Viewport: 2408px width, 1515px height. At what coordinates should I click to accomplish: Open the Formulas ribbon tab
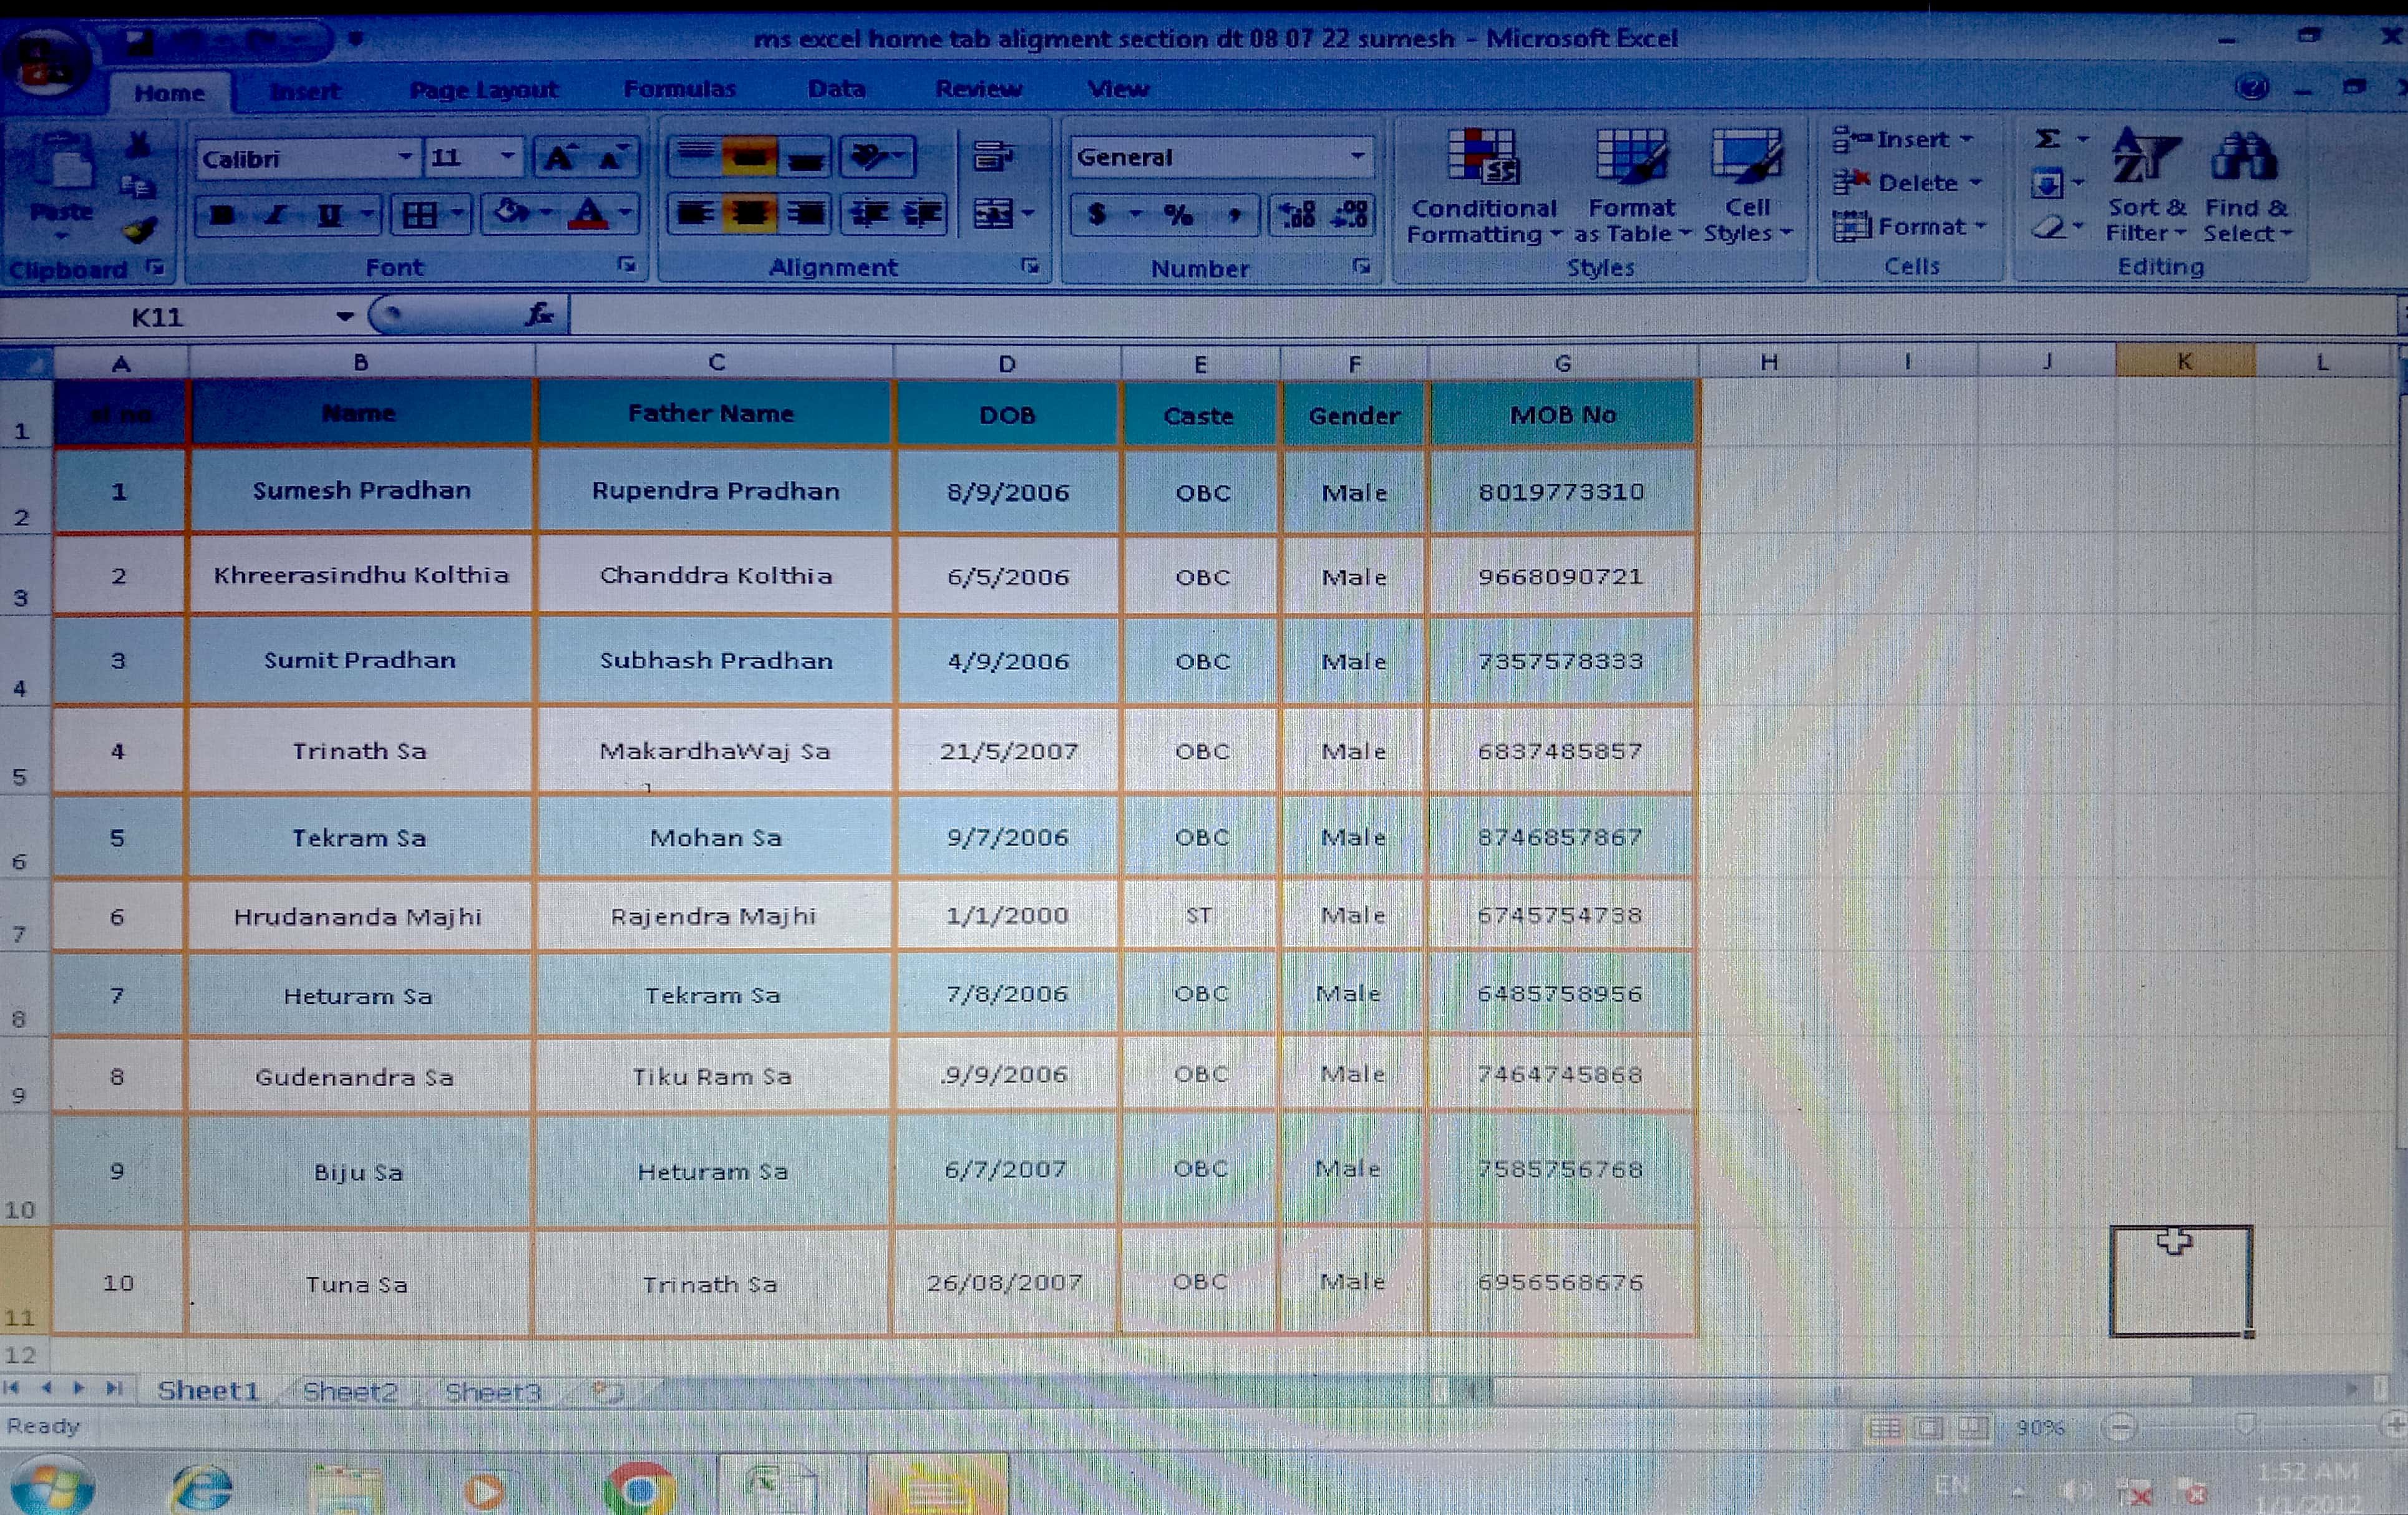coord(679,89)
